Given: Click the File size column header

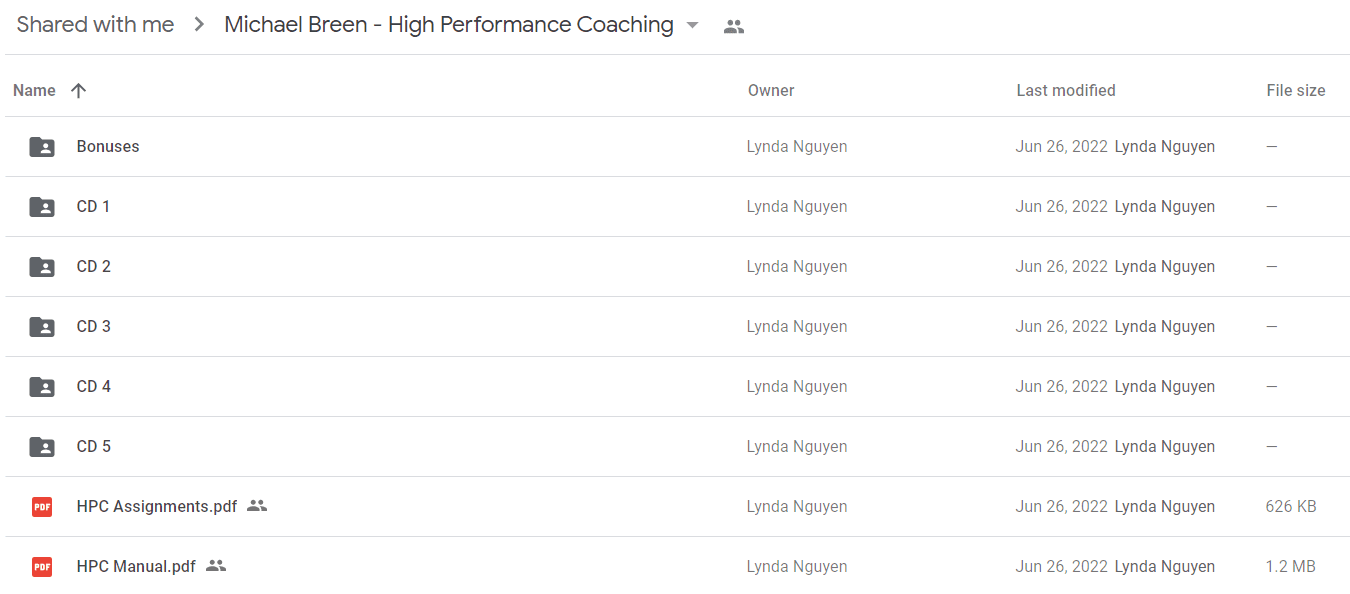Looking at the screenshot, I should coord(1296,91).
